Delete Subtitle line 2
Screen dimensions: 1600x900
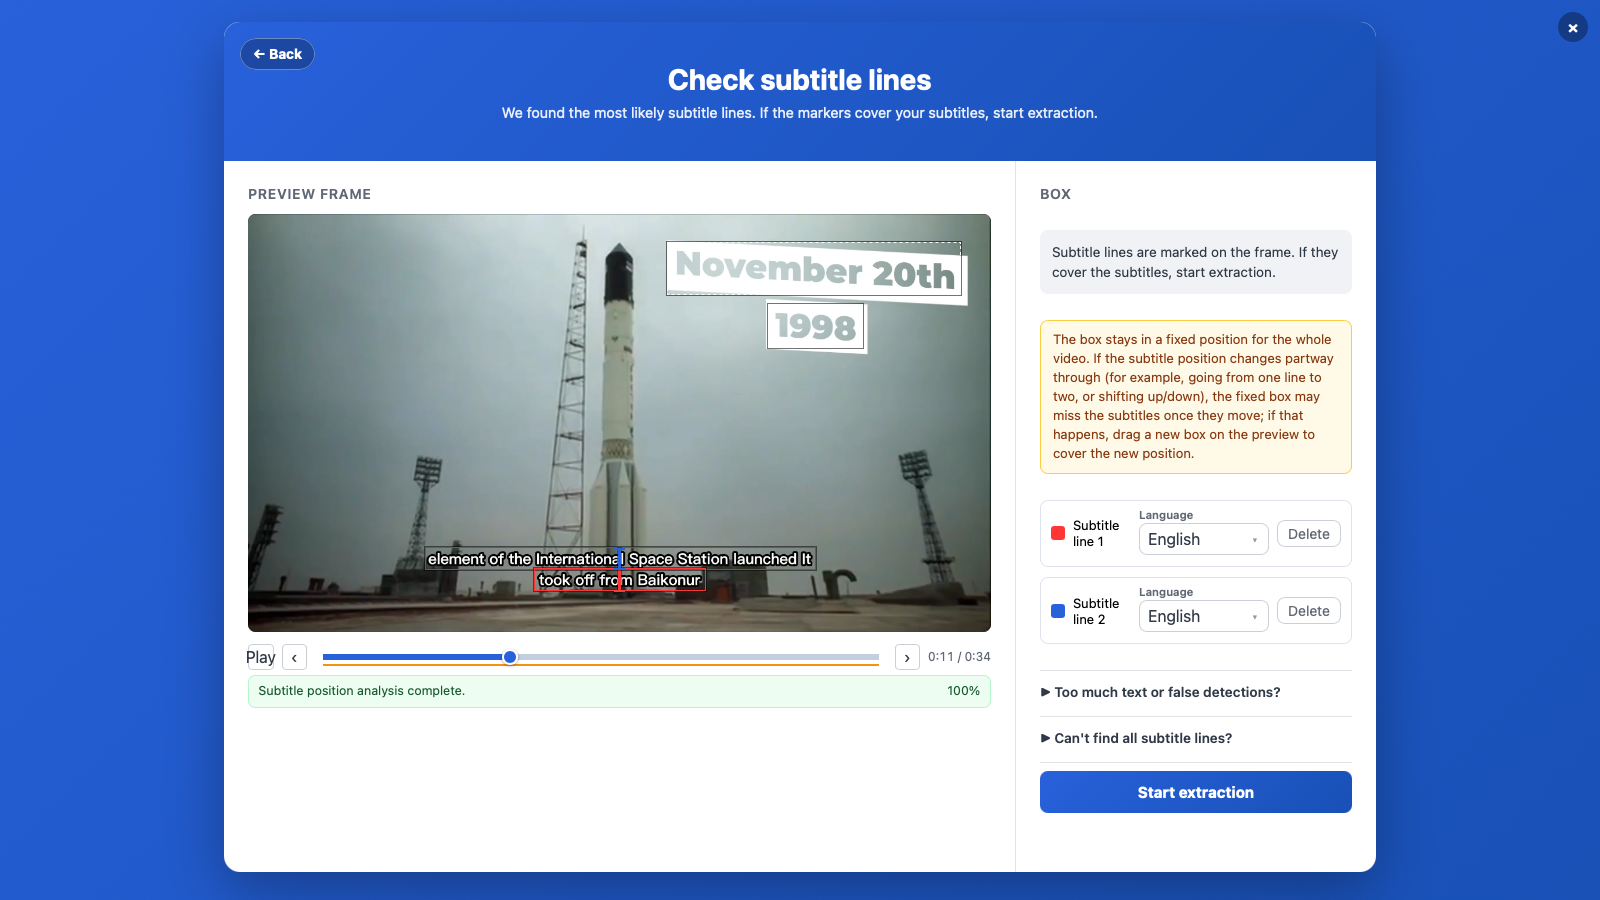1308,611
